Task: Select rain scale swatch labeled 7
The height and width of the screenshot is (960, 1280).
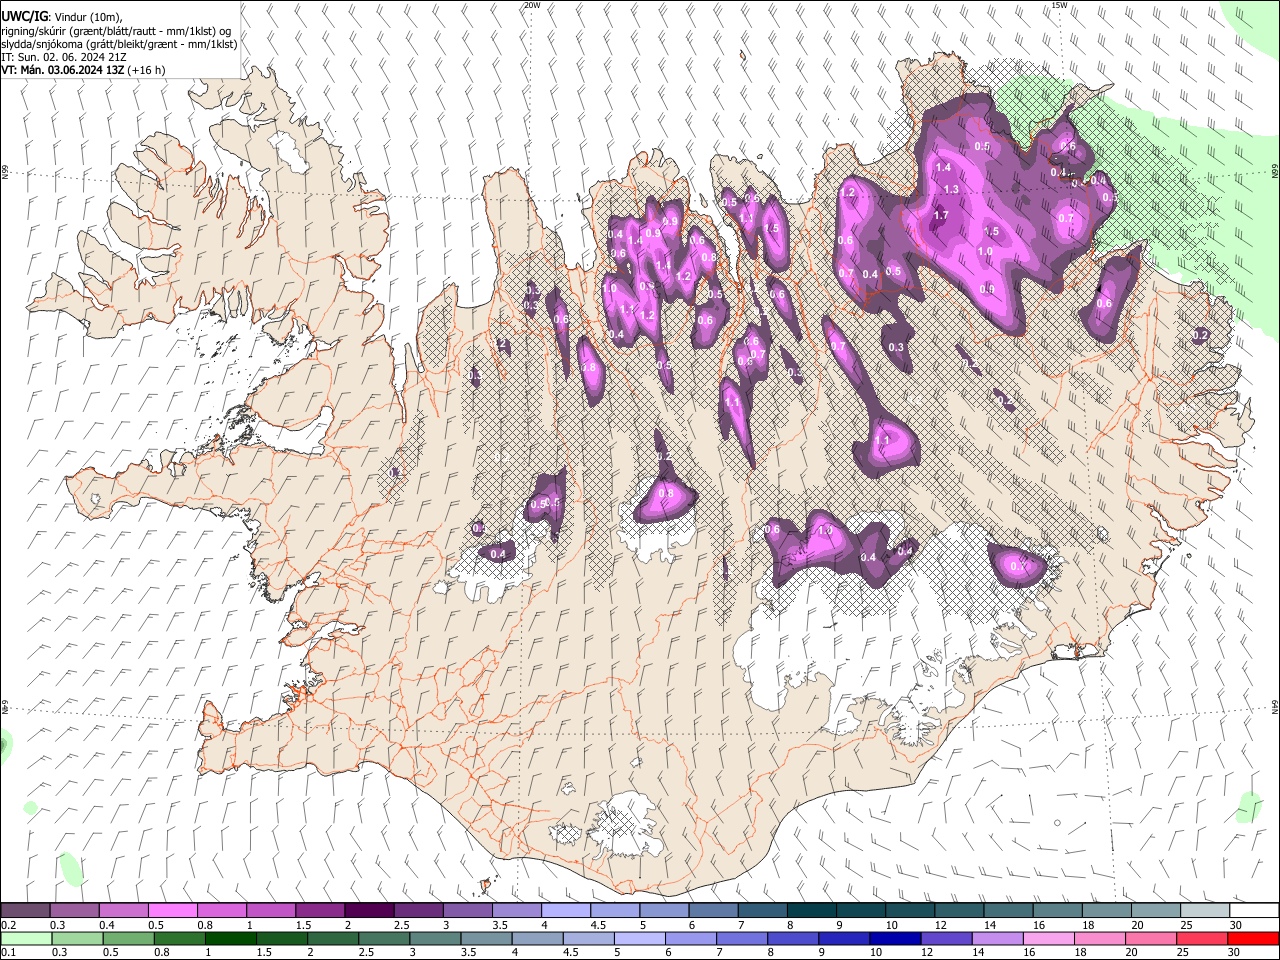Action: point(742,938)
